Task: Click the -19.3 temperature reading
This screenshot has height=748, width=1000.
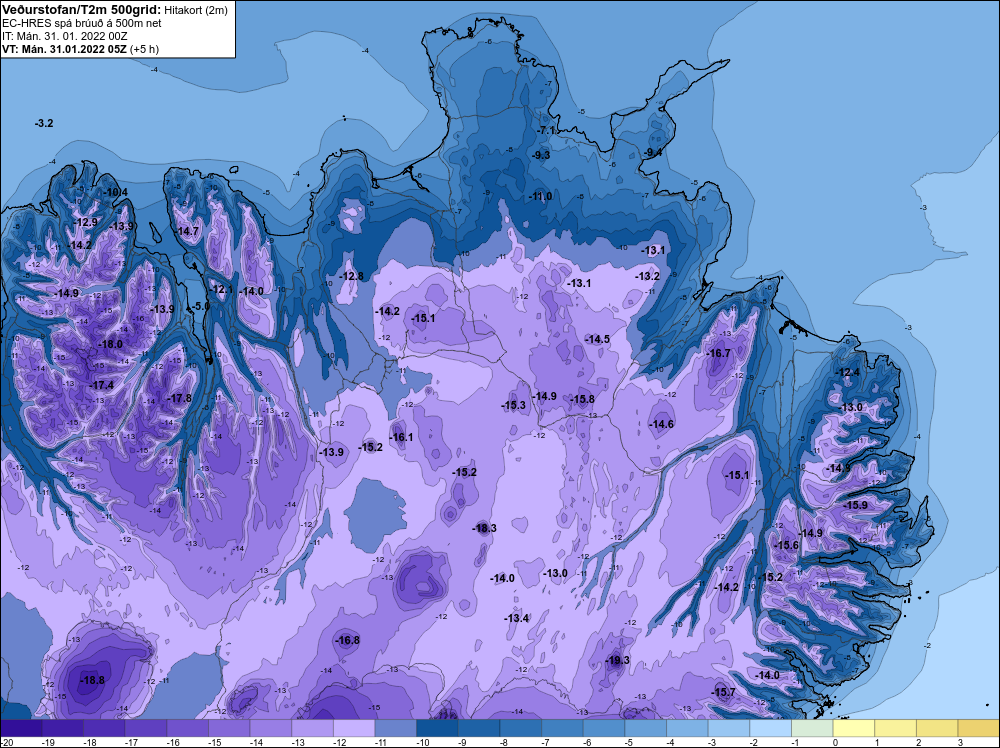Action: (x=617, y=660)
